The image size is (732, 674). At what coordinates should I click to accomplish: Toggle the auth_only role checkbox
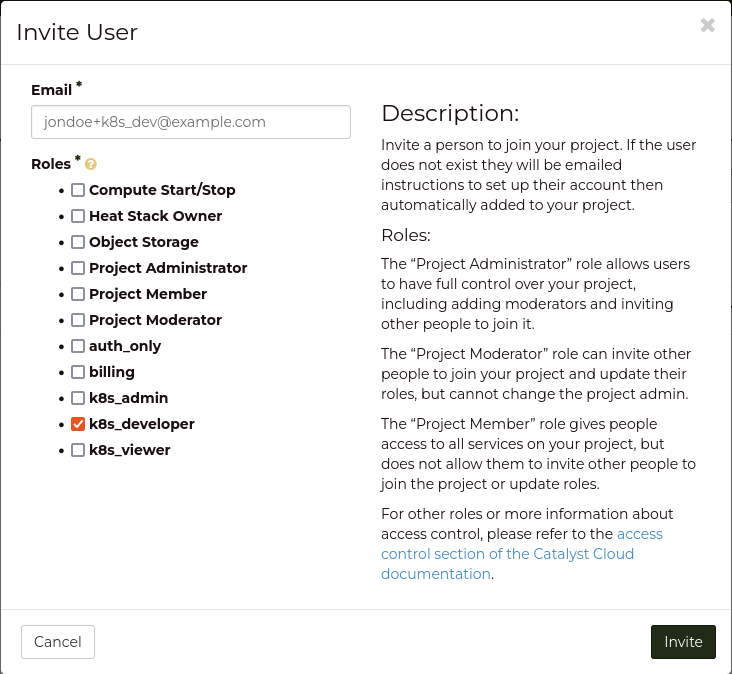(78, 346)
